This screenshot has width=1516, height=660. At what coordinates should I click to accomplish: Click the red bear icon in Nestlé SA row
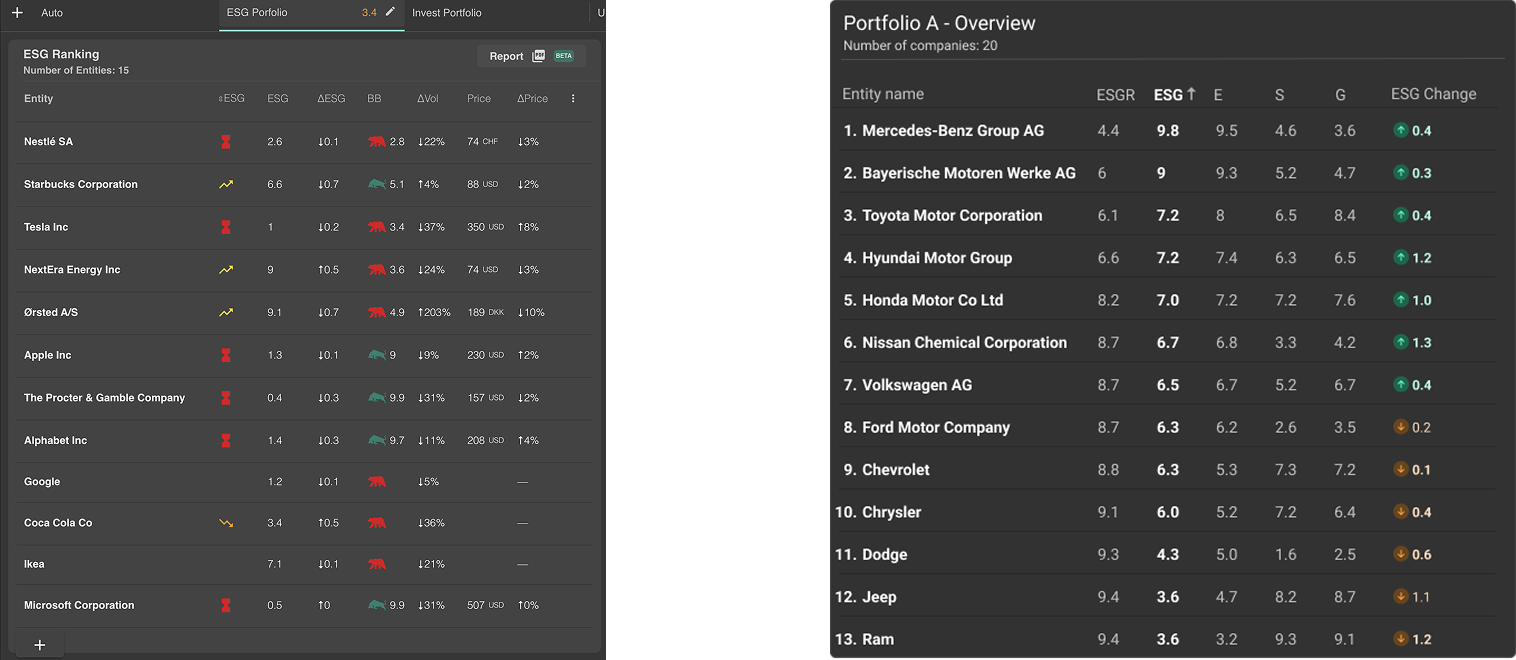377,142
